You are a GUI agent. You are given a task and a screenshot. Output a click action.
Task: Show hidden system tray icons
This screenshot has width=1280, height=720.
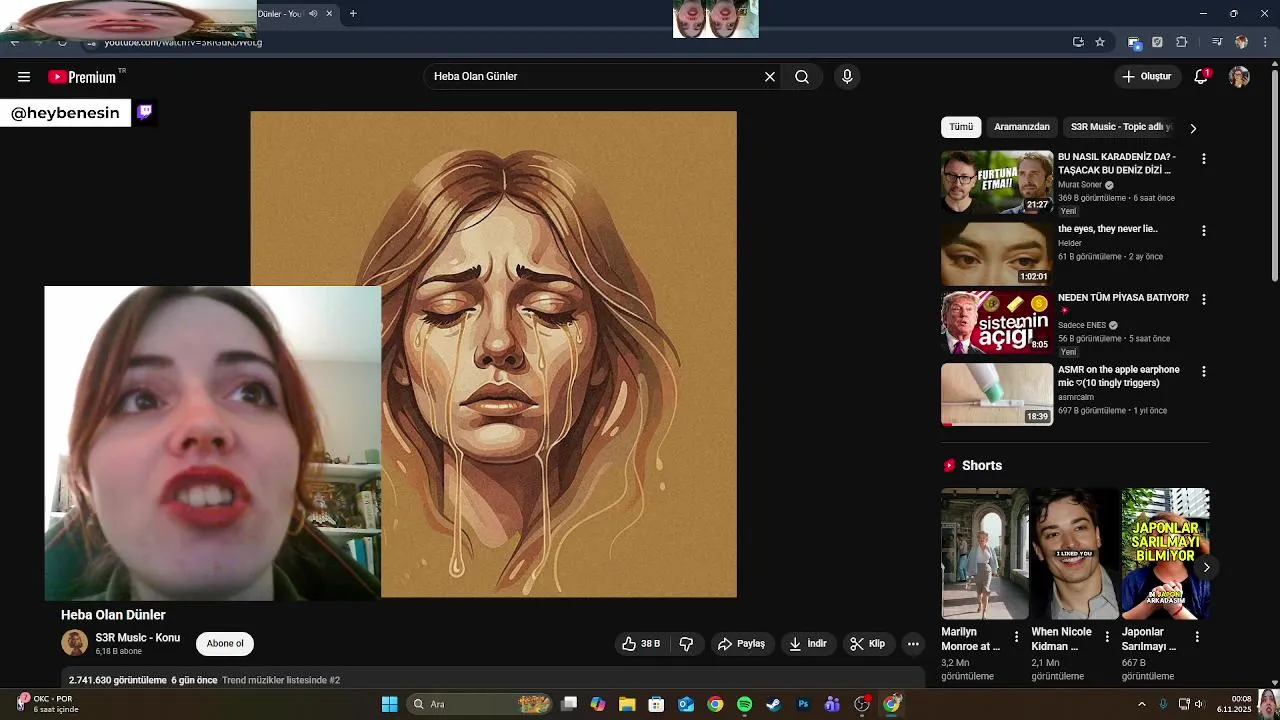tap(1141, 704)
